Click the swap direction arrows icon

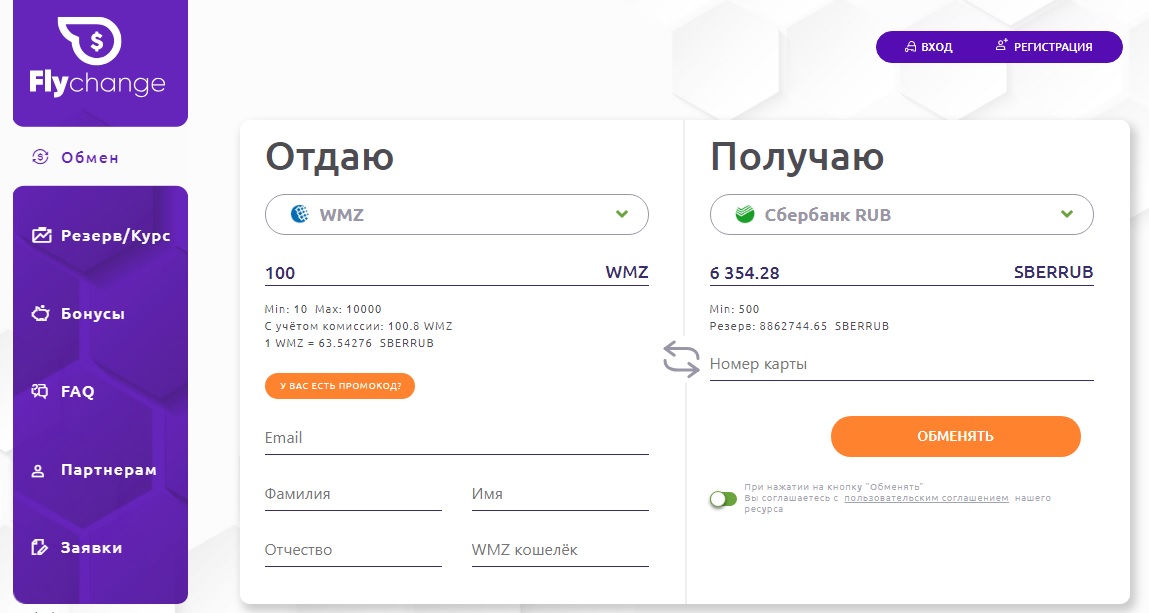tap(681, 359)
